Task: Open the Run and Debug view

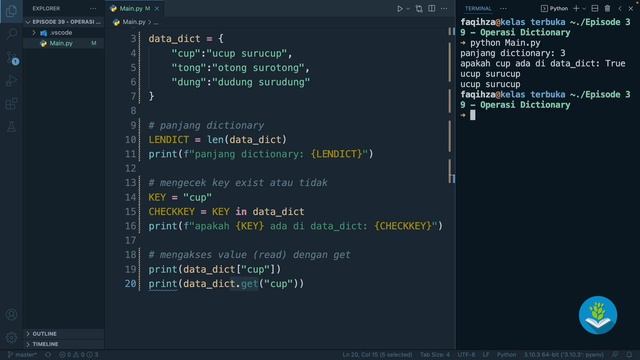Action: click(11, 80)
